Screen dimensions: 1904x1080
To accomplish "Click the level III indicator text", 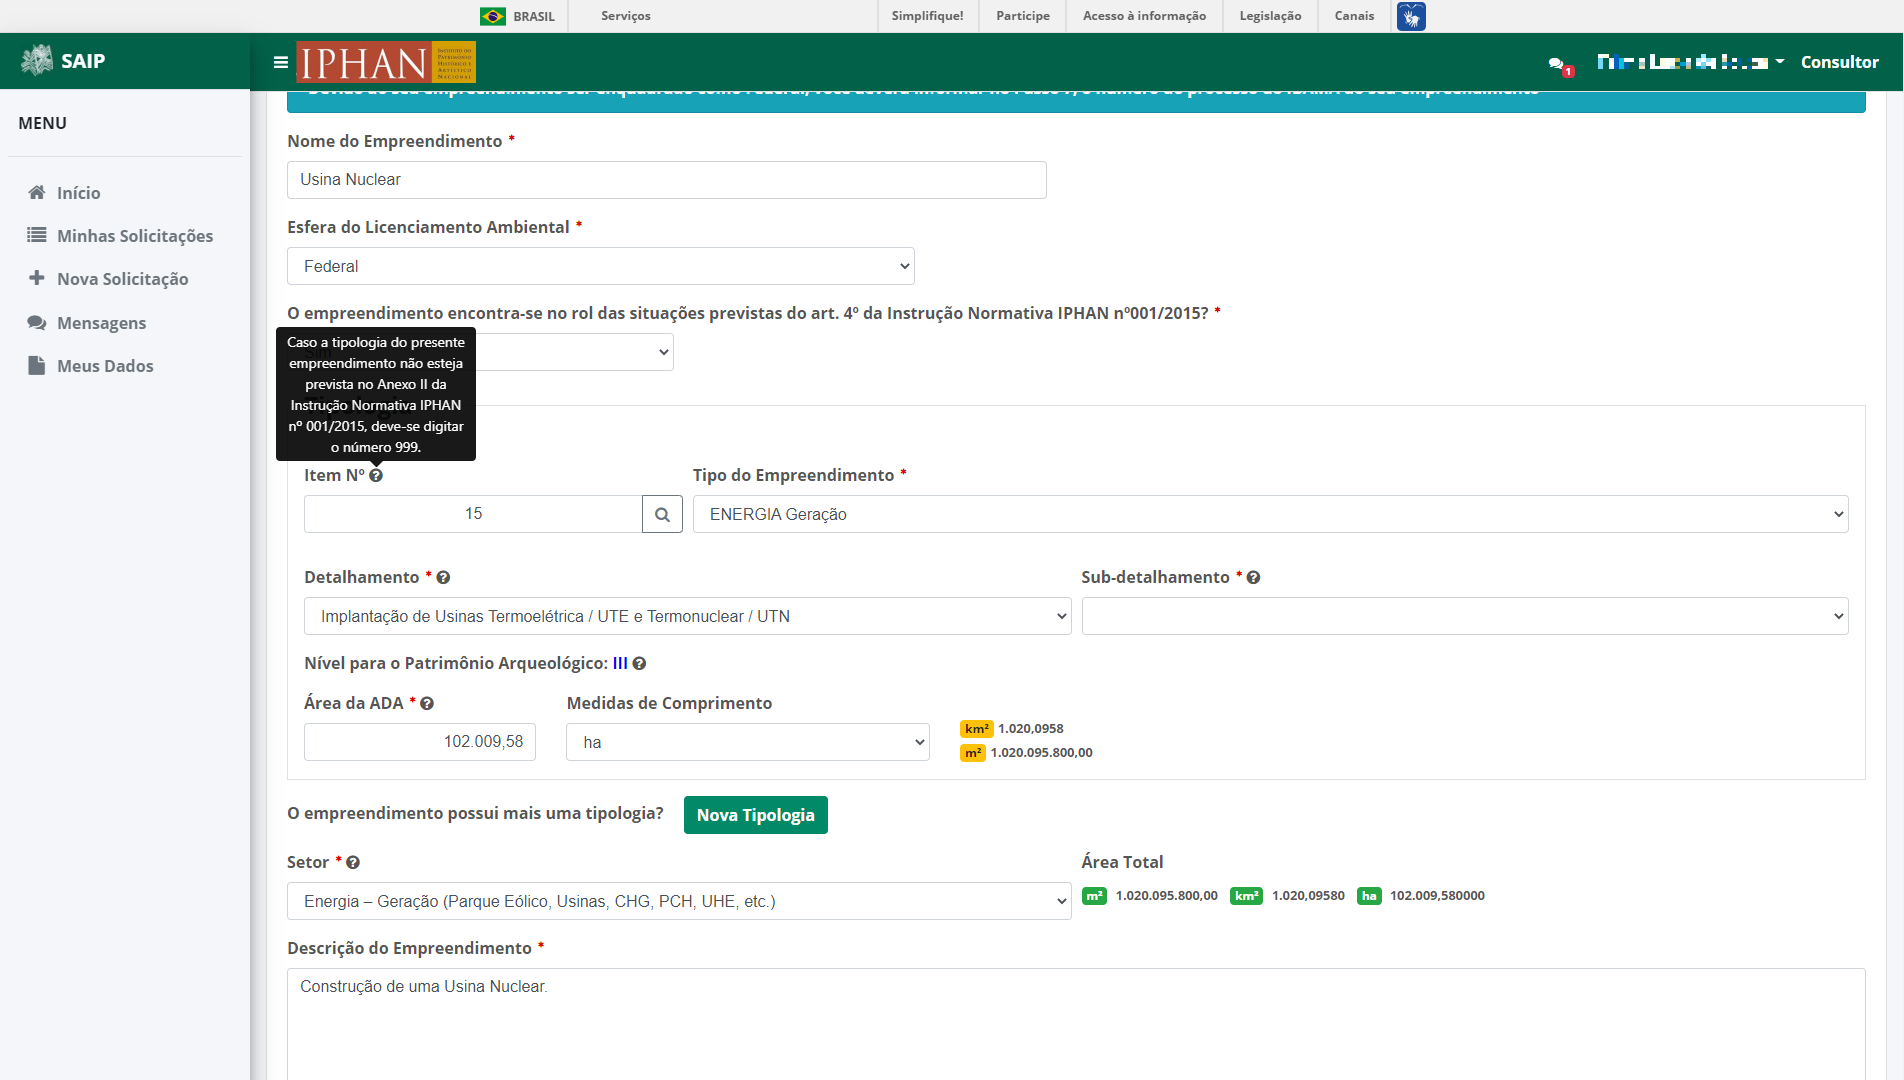I will 620,663.
